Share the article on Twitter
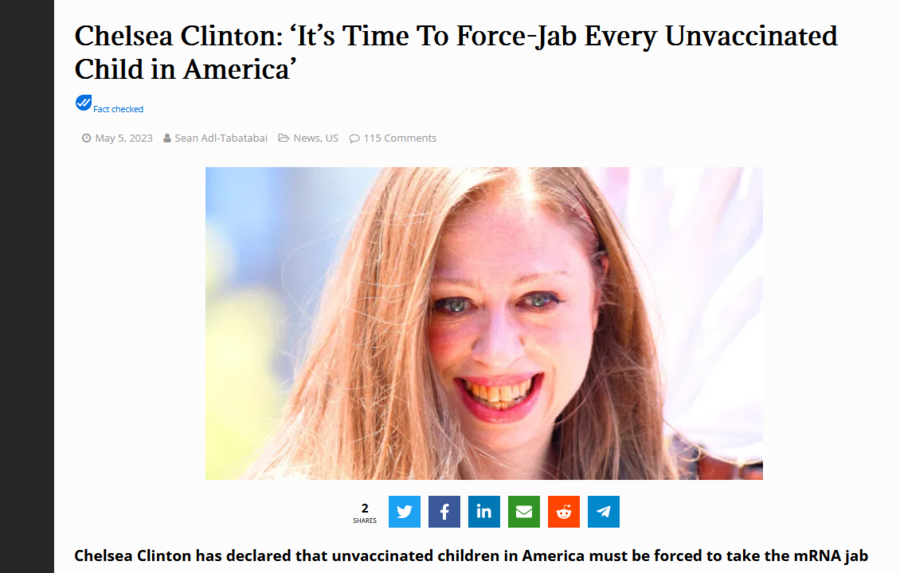 (404, 511)
